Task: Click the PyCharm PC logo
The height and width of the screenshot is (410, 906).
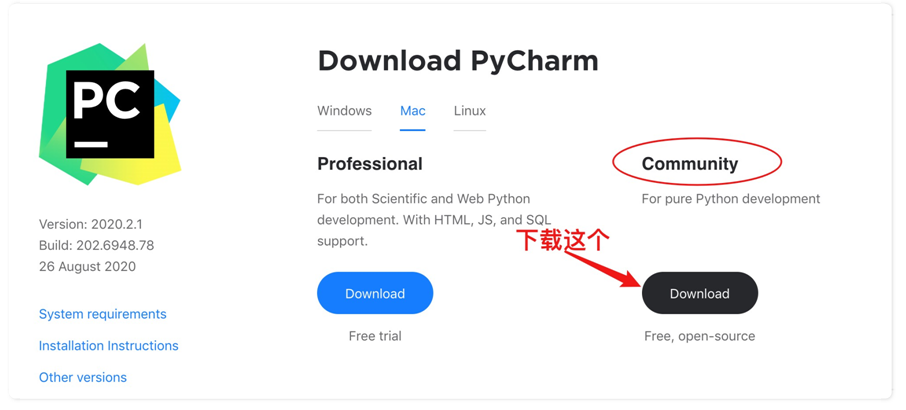Action: (x=110, y=114)
